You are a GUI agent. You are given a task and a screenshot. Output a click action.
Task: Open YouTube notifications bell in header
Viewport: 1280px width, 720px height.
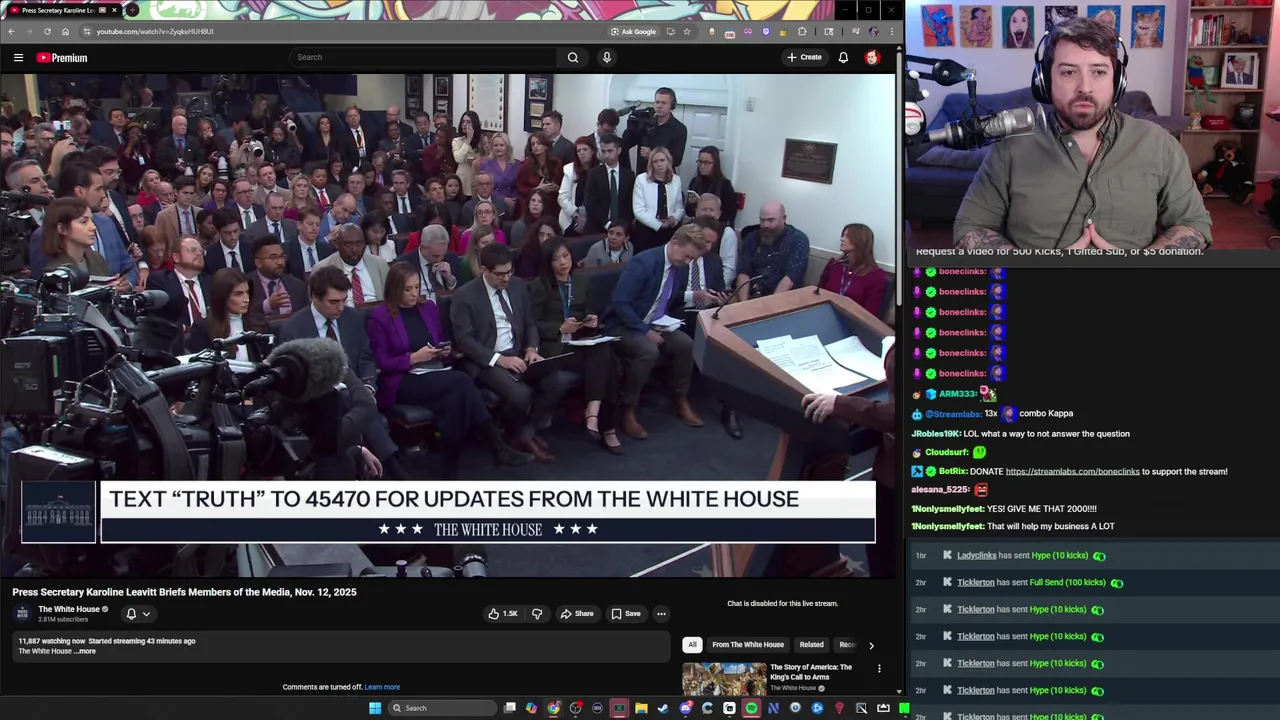click(843, 57)
